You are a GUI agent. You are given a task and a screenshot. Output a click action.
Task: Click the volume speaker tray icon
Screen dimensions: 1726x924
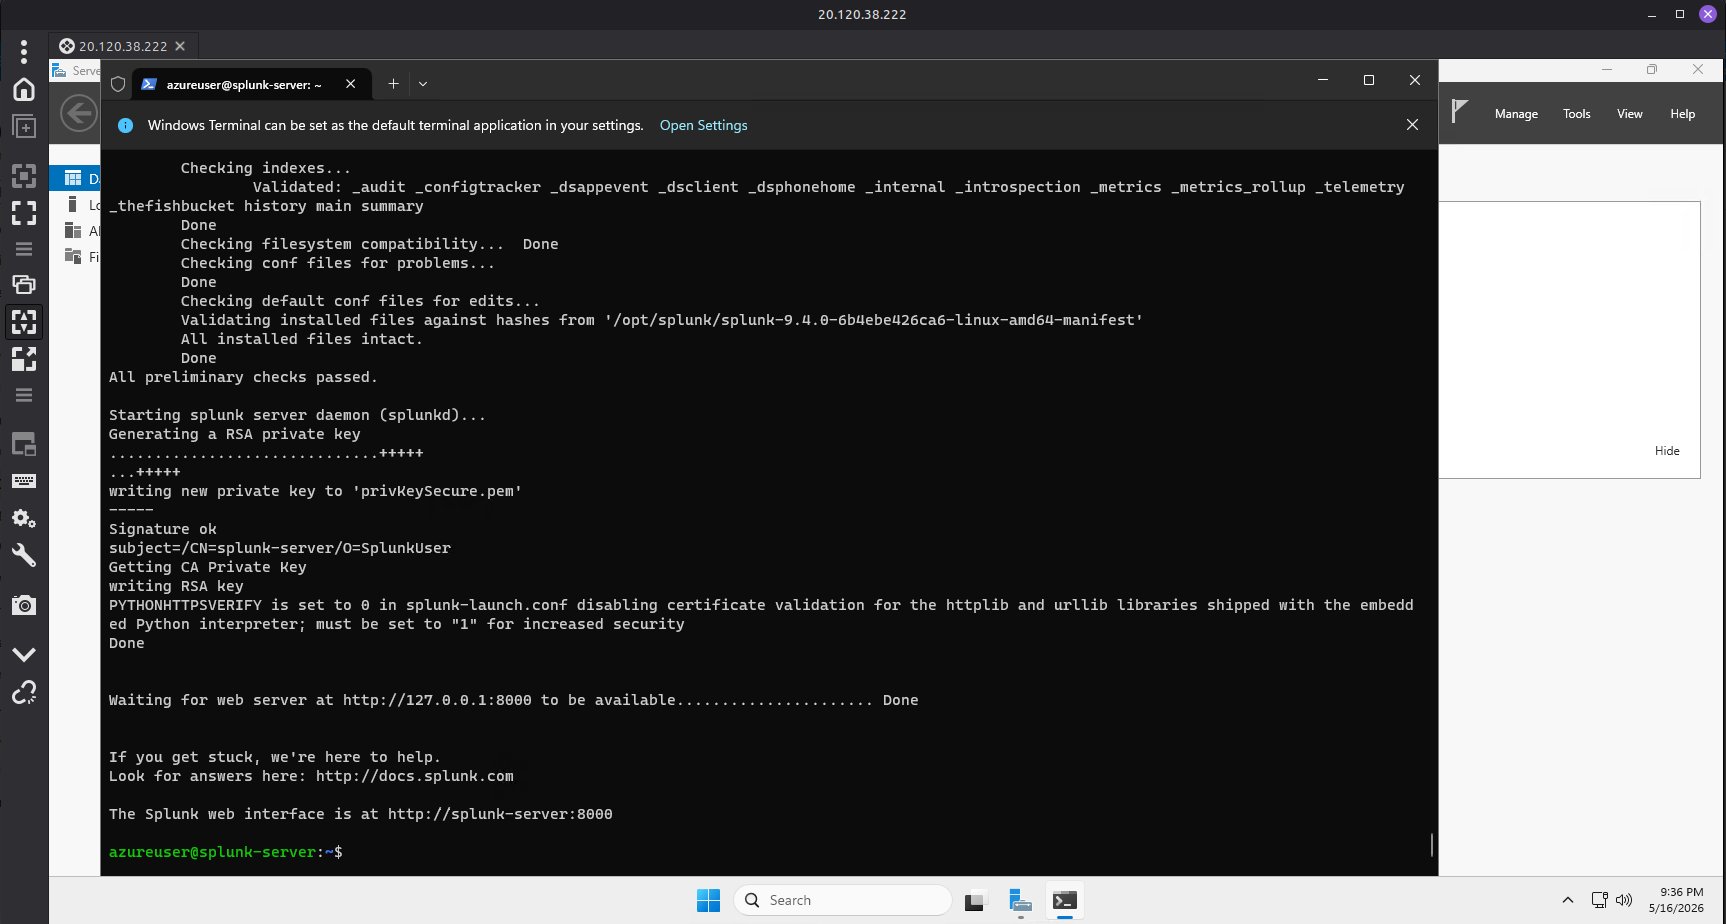click(x=1623, y=900)
